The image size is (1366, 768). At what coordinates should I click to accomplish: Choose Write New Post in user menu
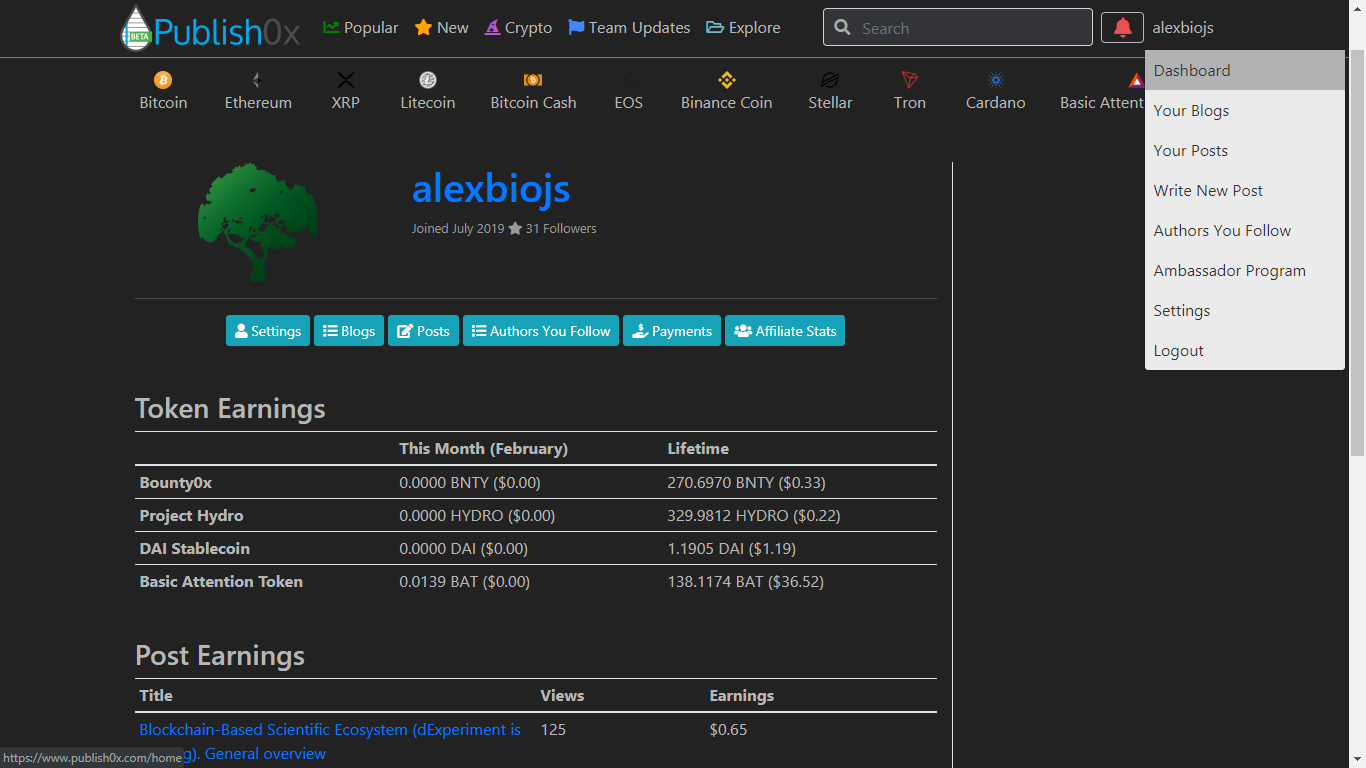1245,190
